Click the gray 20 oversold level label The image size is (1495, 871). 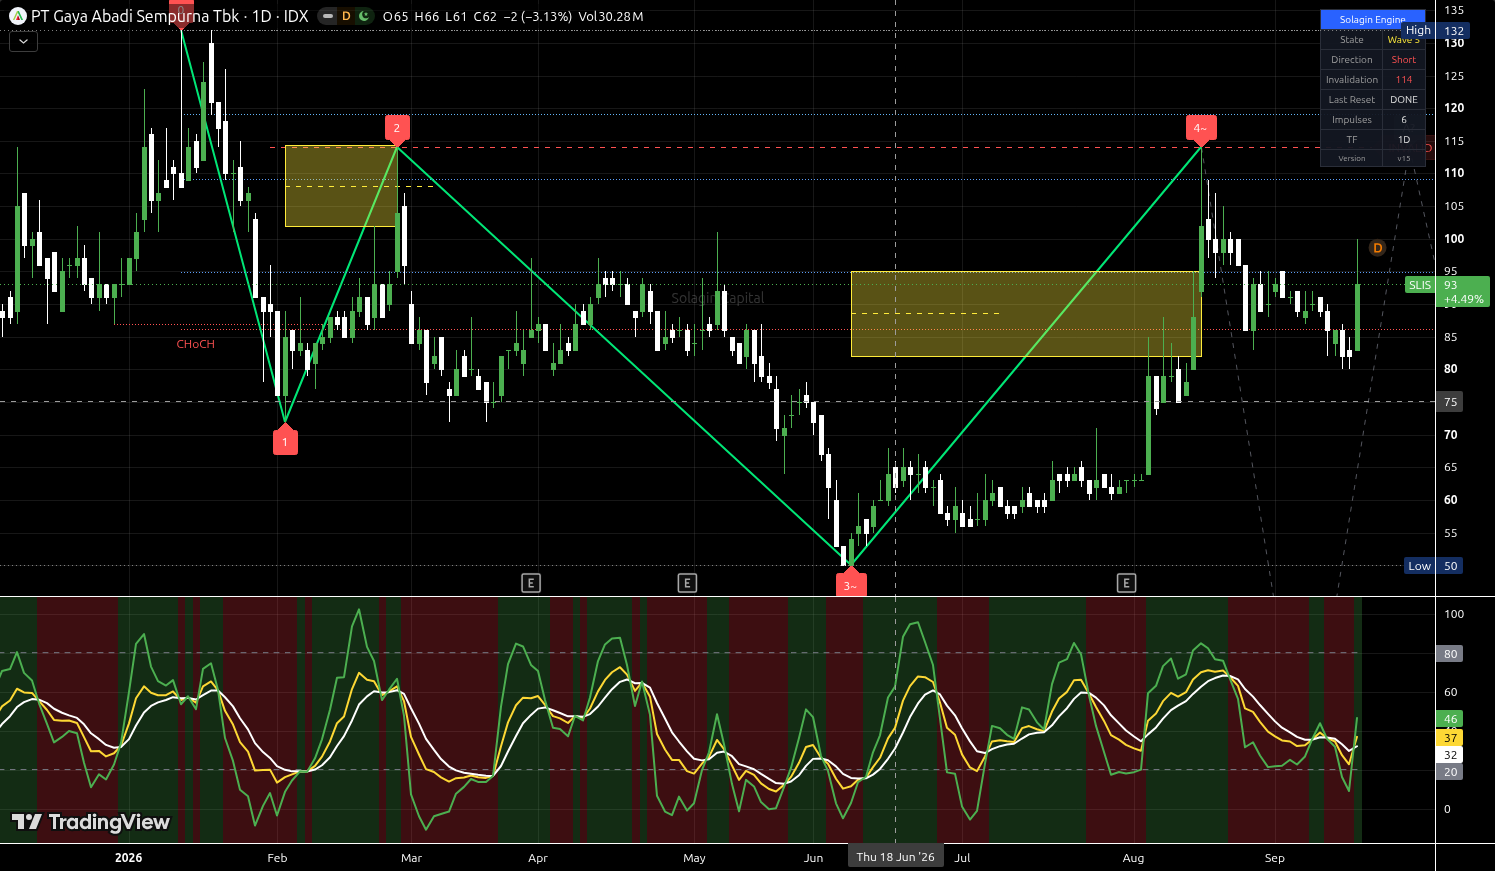click(1450, 772)
